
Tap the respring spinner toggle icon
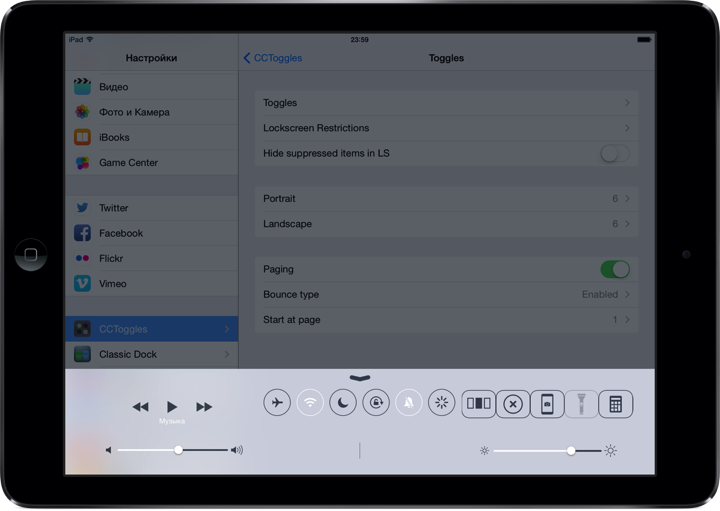tap(442, 403)
